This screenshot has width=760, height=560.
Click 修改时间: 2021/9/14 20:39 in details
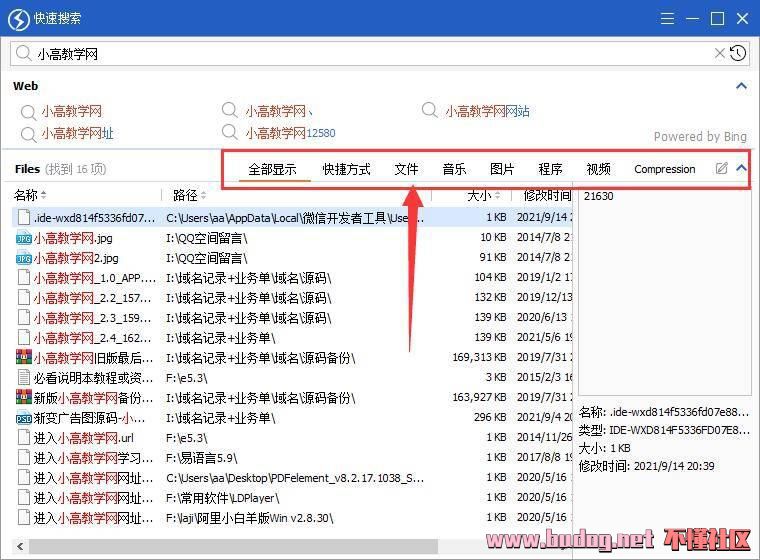(647, 466)
